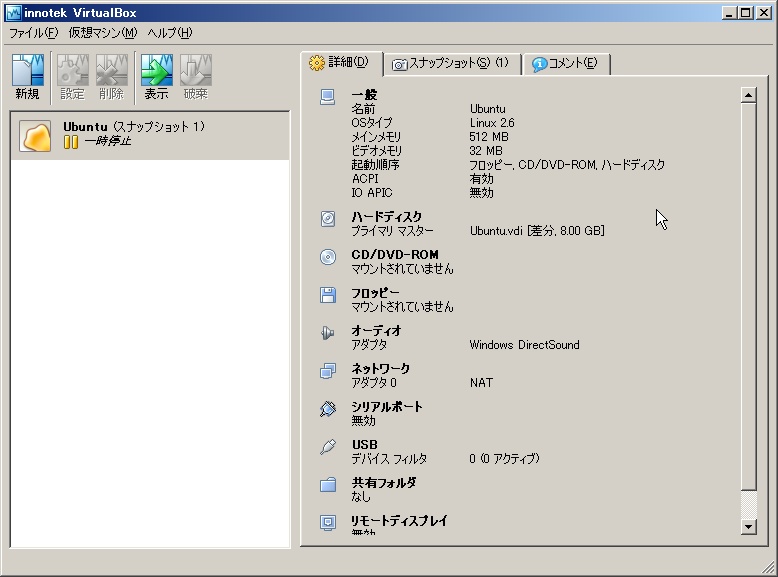Open the 共有フォルダ heading link

[384, 482]
